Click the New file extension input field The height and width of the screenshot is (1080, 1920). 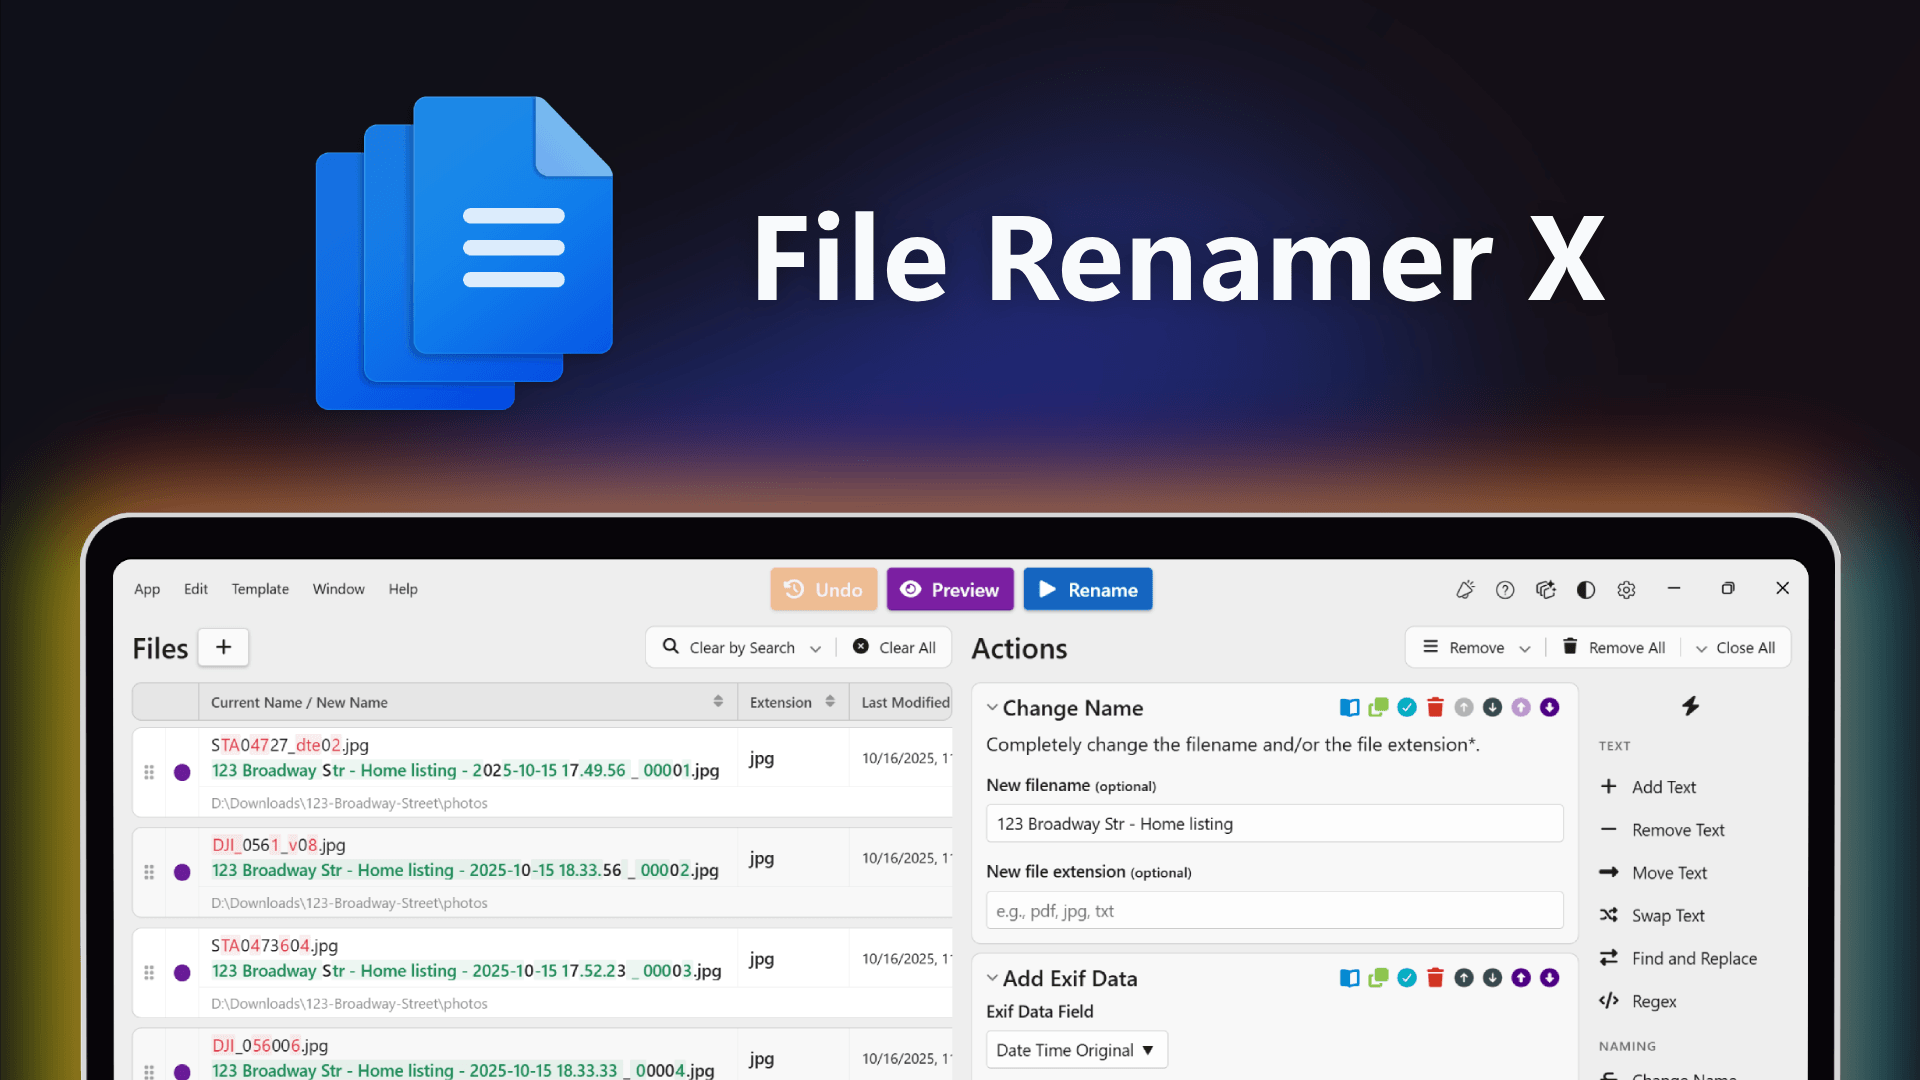(1275, 911)
